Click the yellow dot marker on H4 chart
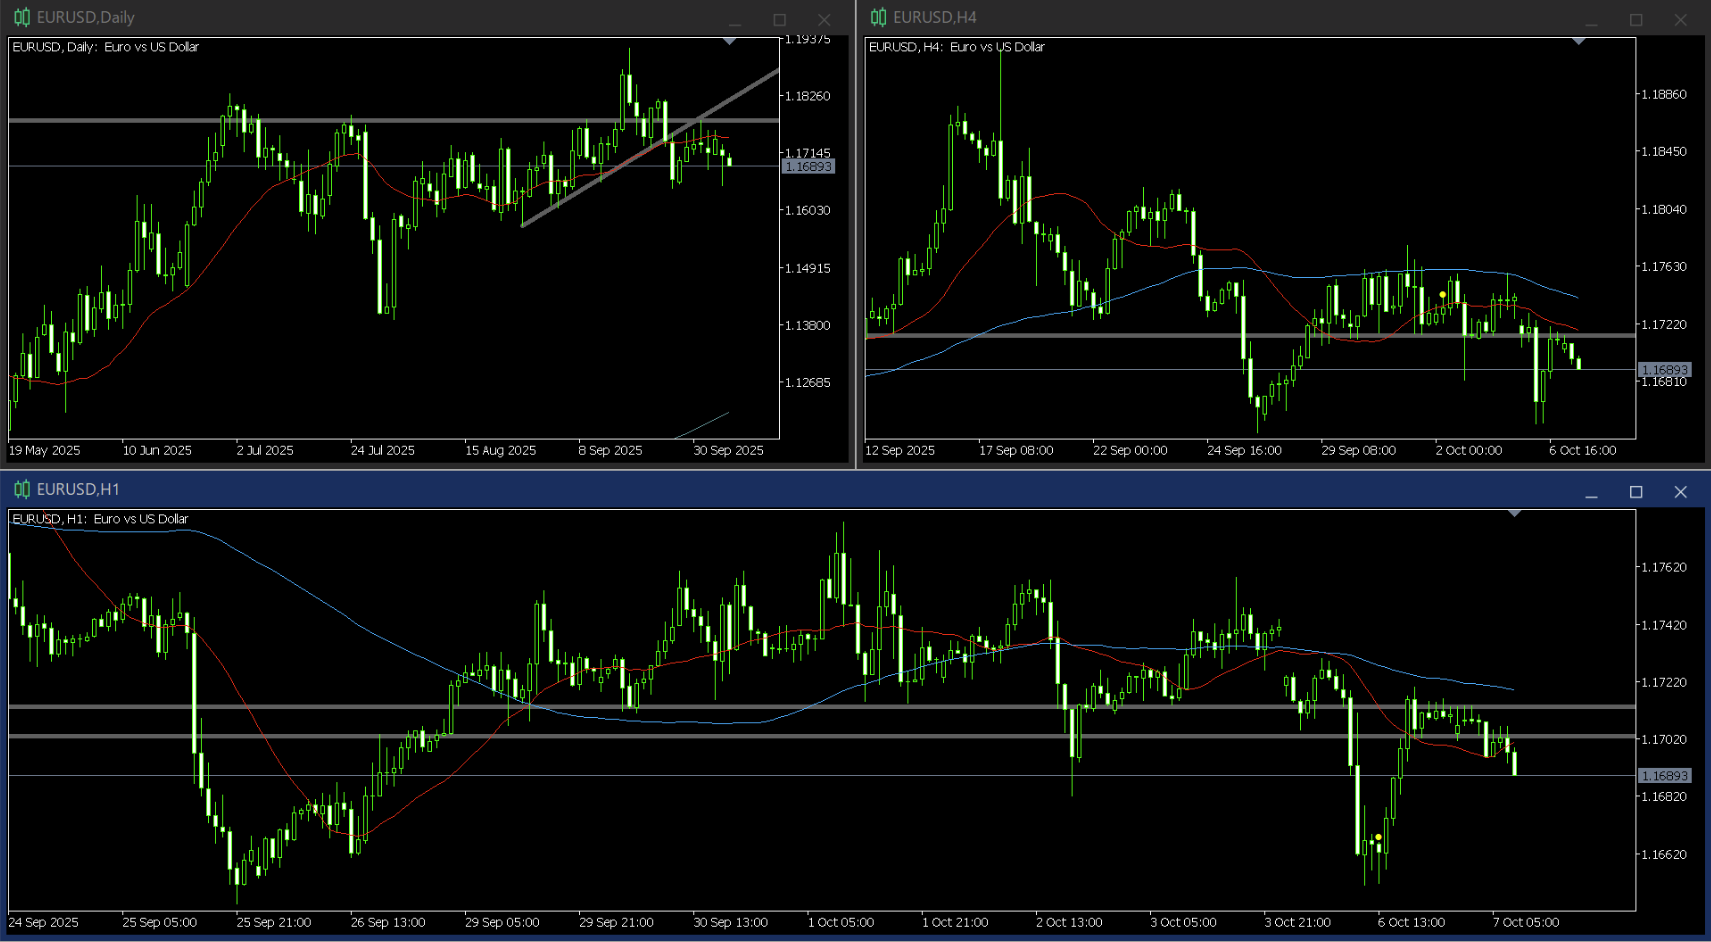 point(1442,295)
